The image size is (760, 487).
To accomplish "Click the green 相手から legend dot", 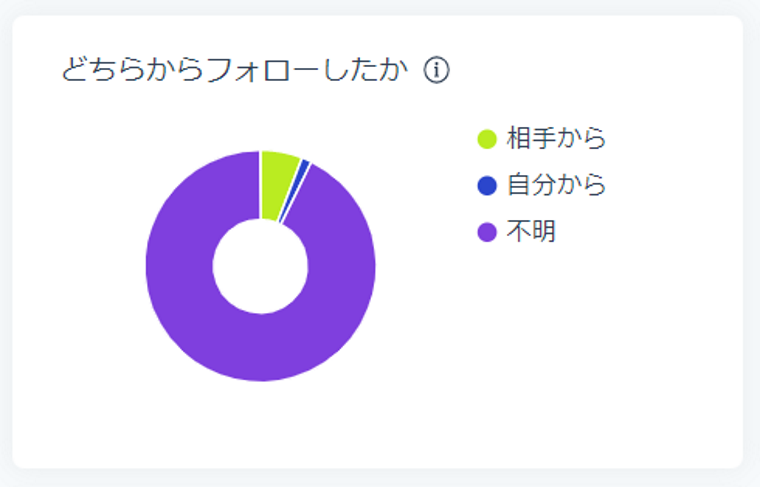I will 487,139.
